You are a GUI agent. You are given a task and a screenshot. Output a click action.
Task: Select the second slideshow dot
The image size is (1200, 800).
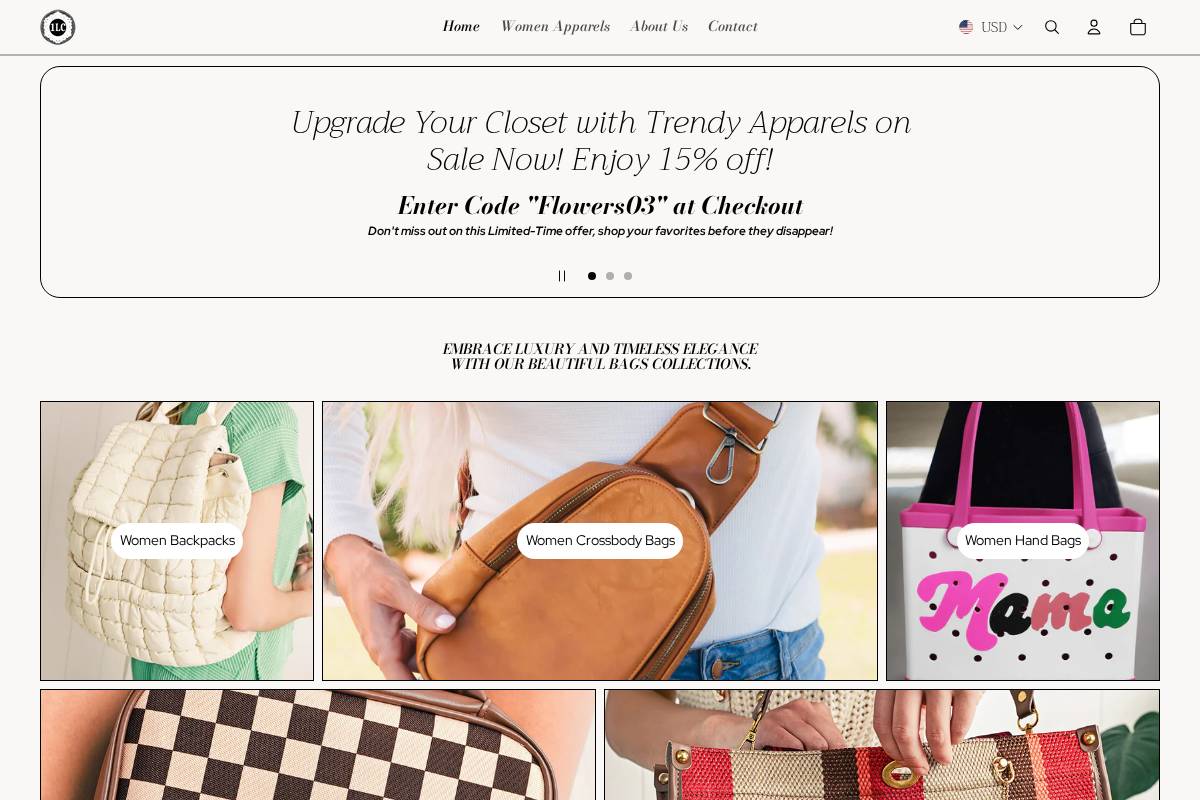pos(610,276)
